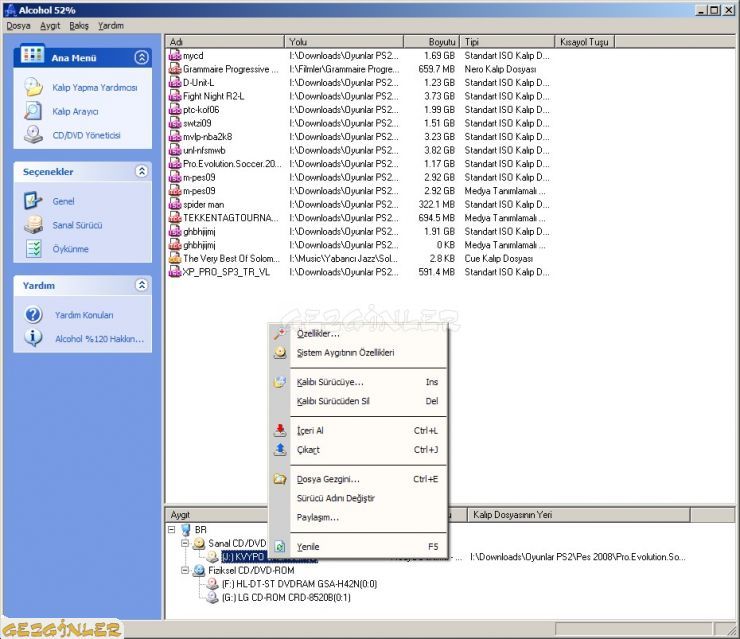
Task: Open the Bakış menu
Action: click(79, 25)
